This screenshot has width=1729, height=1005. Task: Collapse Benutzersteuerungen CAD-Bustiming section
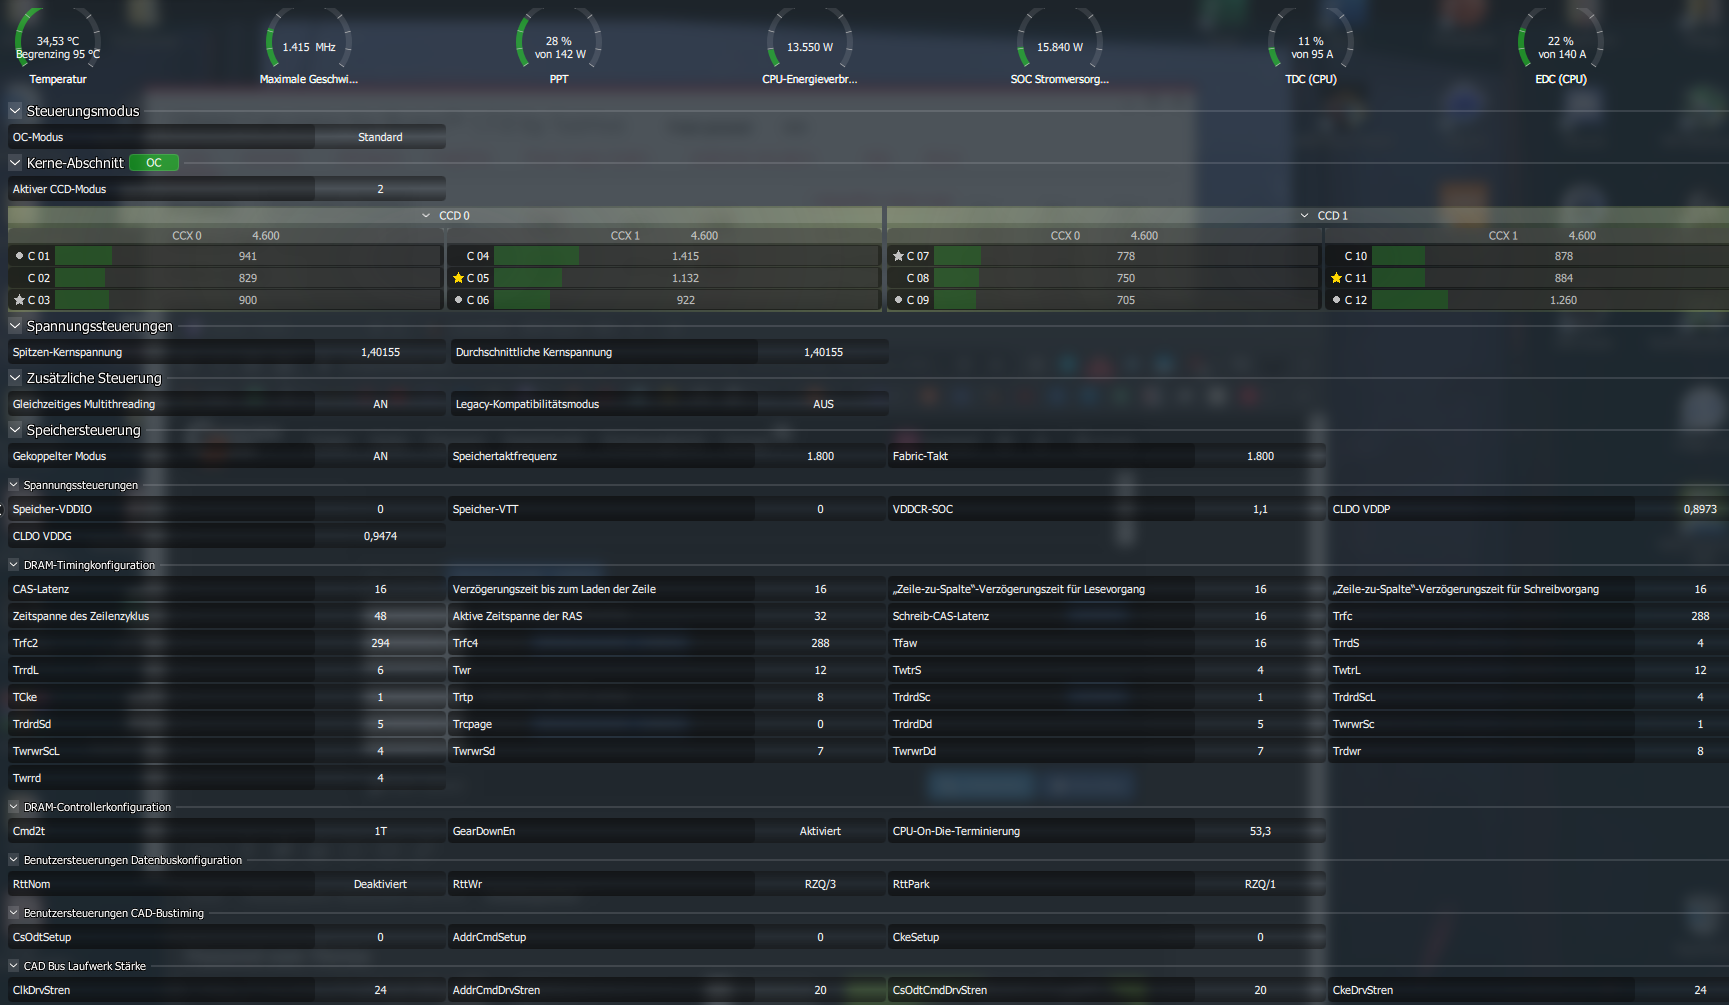14,913
